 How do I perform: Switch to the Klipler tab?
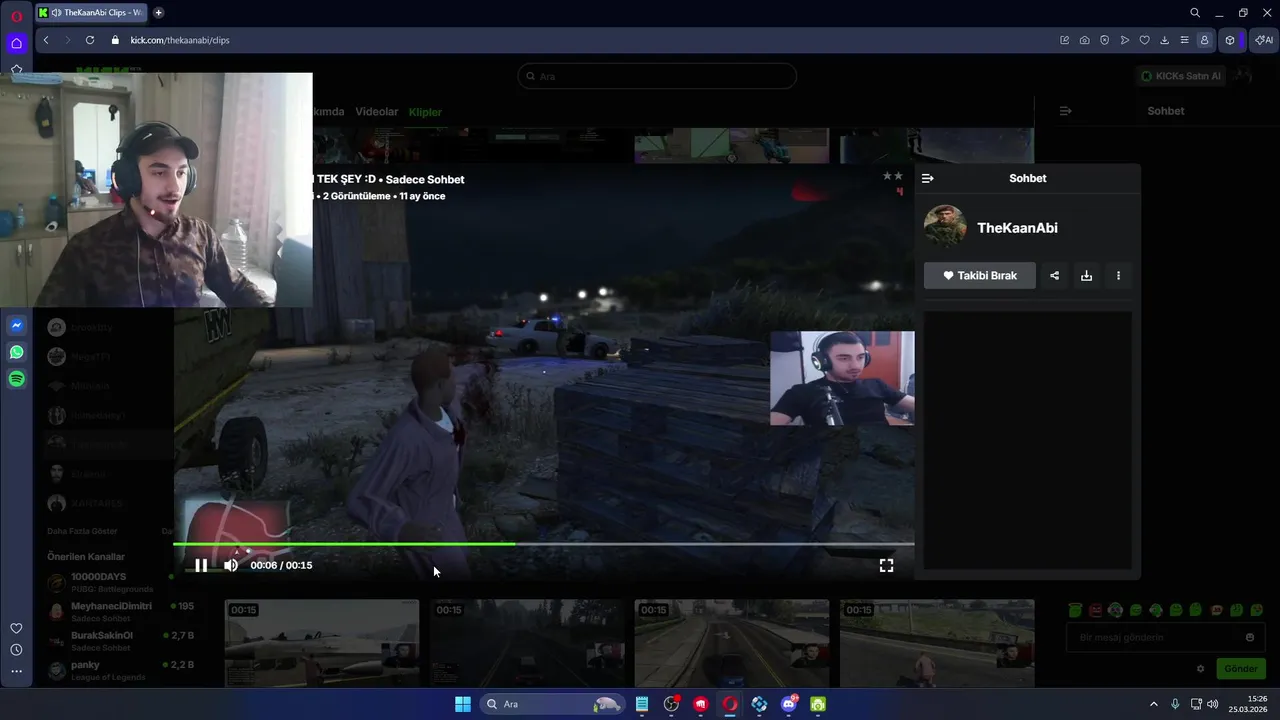pos(425,112)
